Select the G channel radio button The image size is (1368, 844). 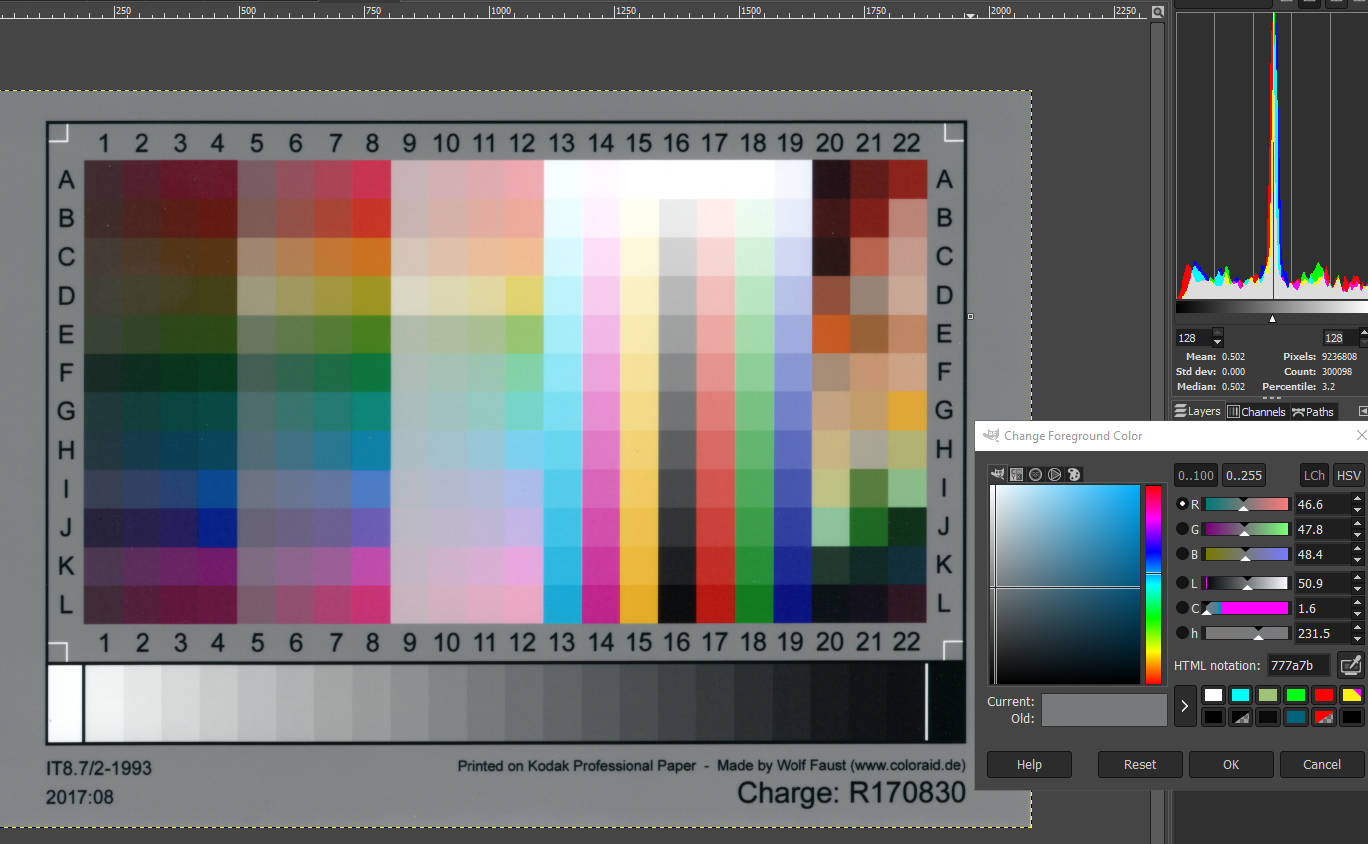point(1180,529)
